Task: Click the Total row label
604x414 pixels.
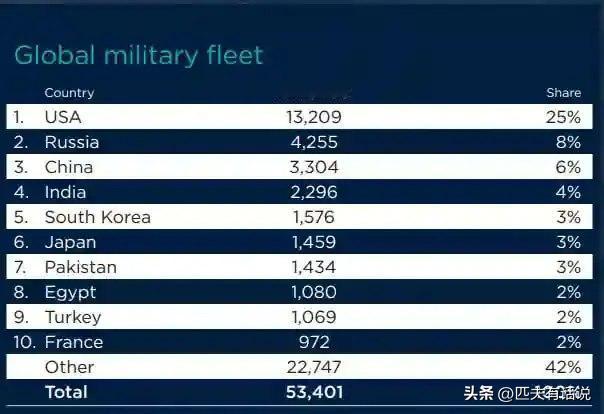Action: 66,392
